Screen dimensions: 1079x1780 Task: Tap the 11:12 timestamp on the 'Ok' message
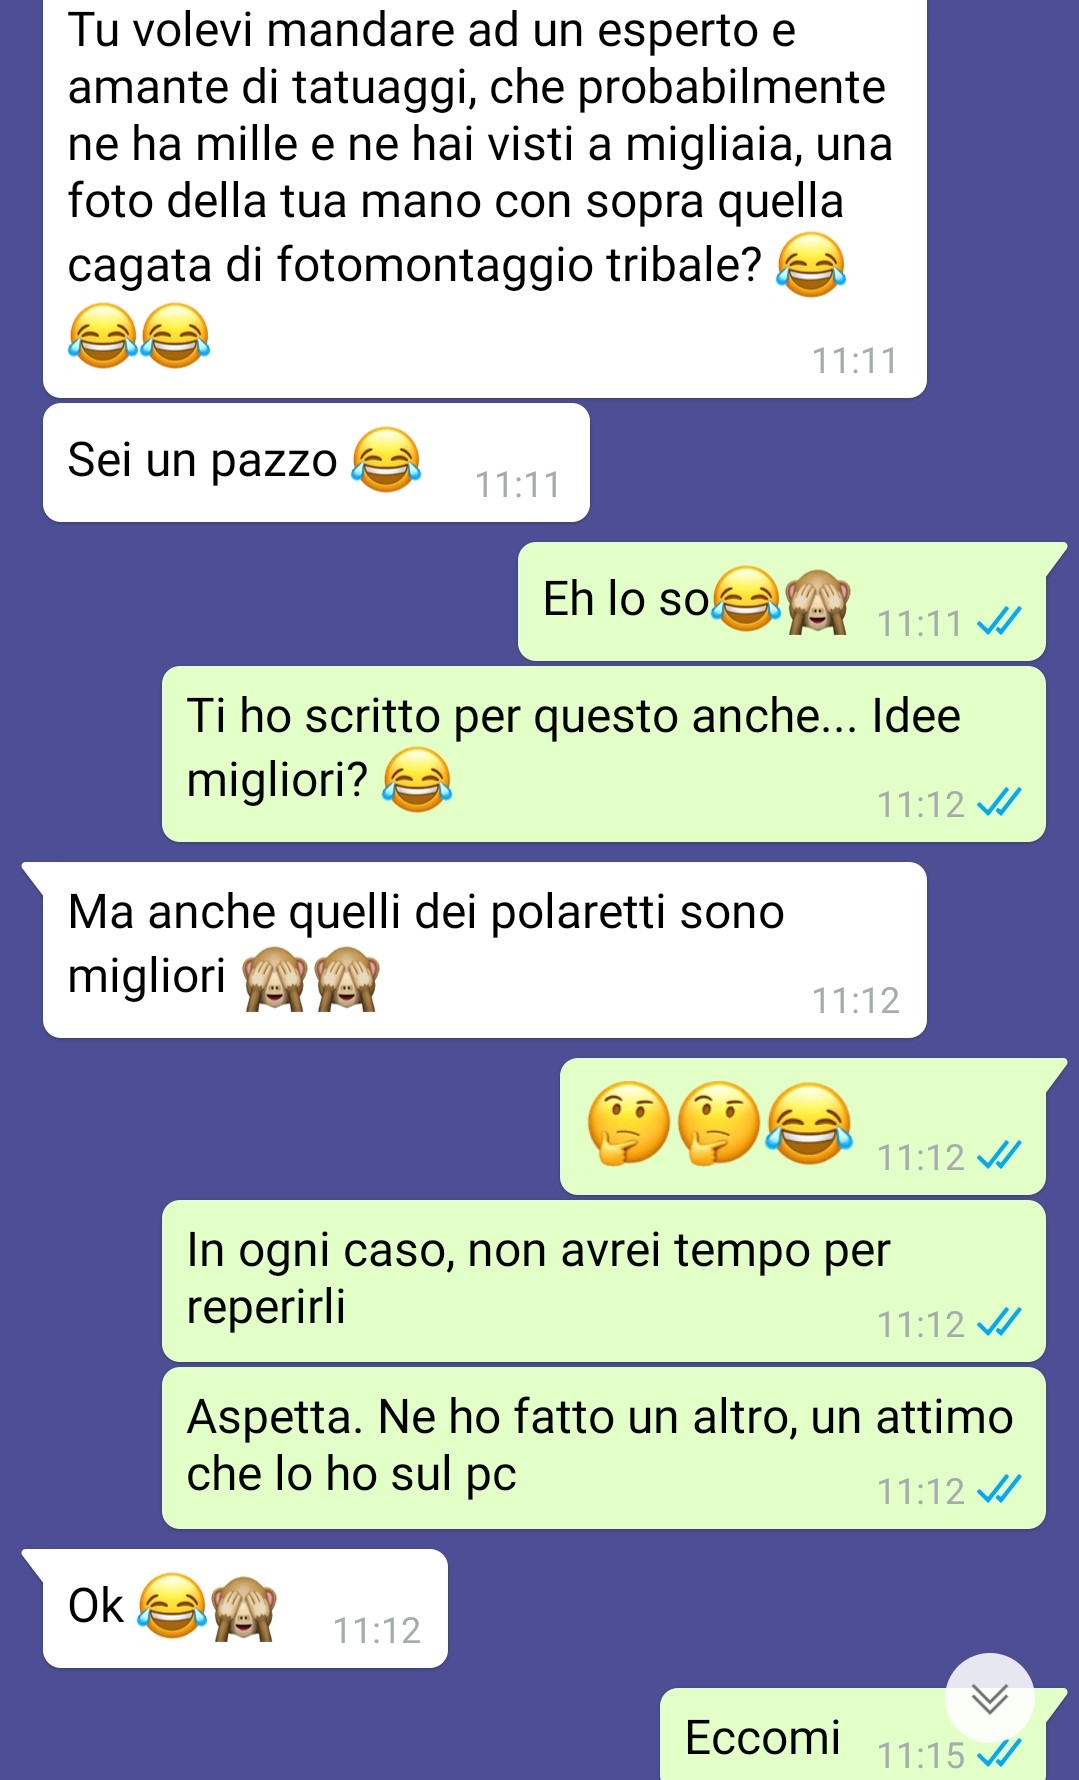377,1630
